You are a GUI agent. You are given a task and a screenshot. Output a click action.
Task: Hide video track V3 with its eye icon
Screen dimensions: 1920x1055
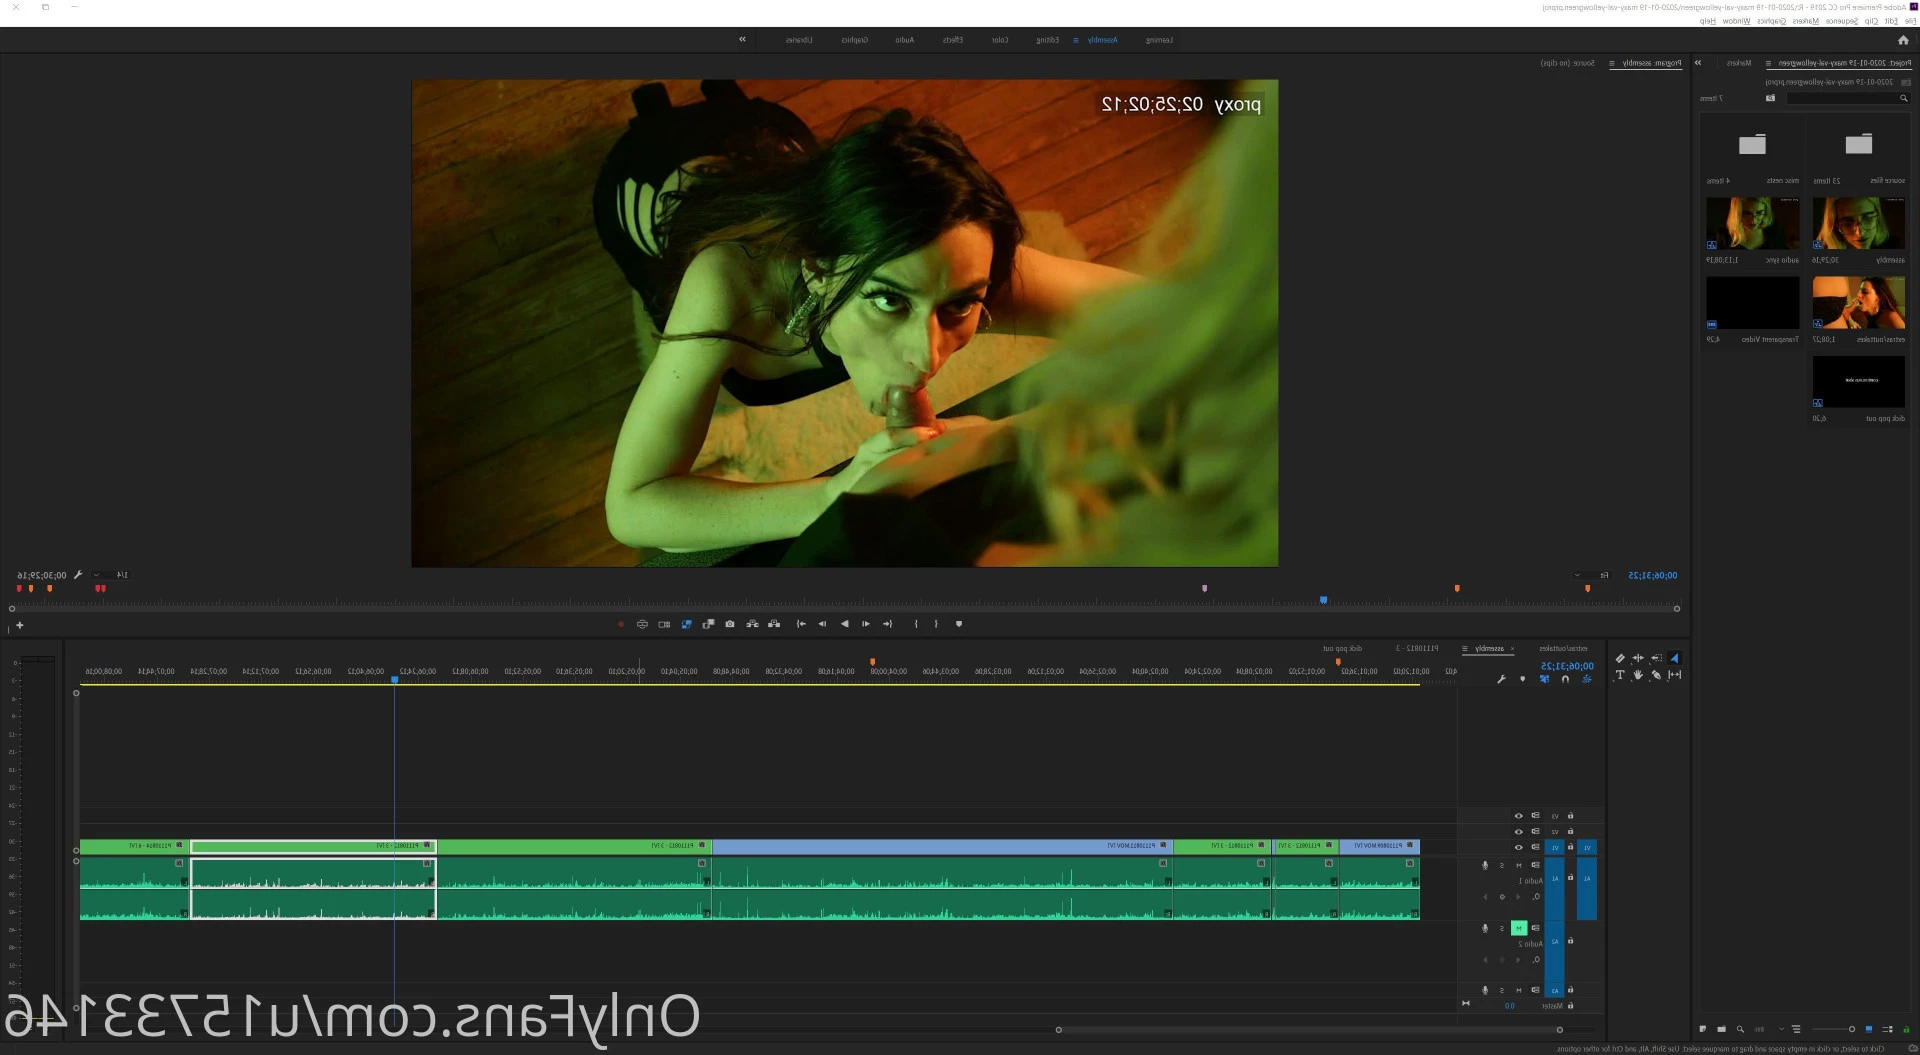click(1518, 816)
